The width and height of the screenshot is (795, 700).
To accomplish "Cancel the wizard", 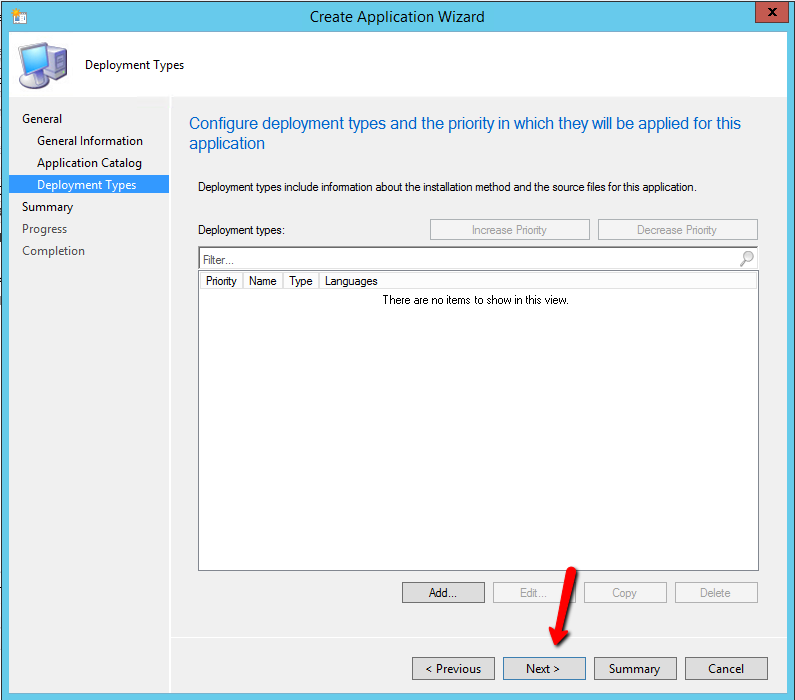I will tap(726, 669).
